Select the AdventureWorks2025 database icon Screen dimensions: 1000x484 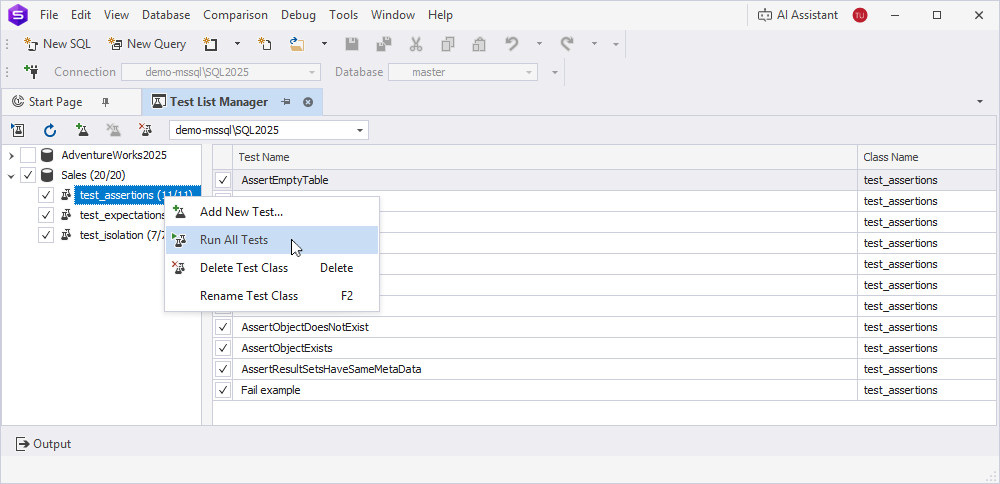click(x=47, y=155)
